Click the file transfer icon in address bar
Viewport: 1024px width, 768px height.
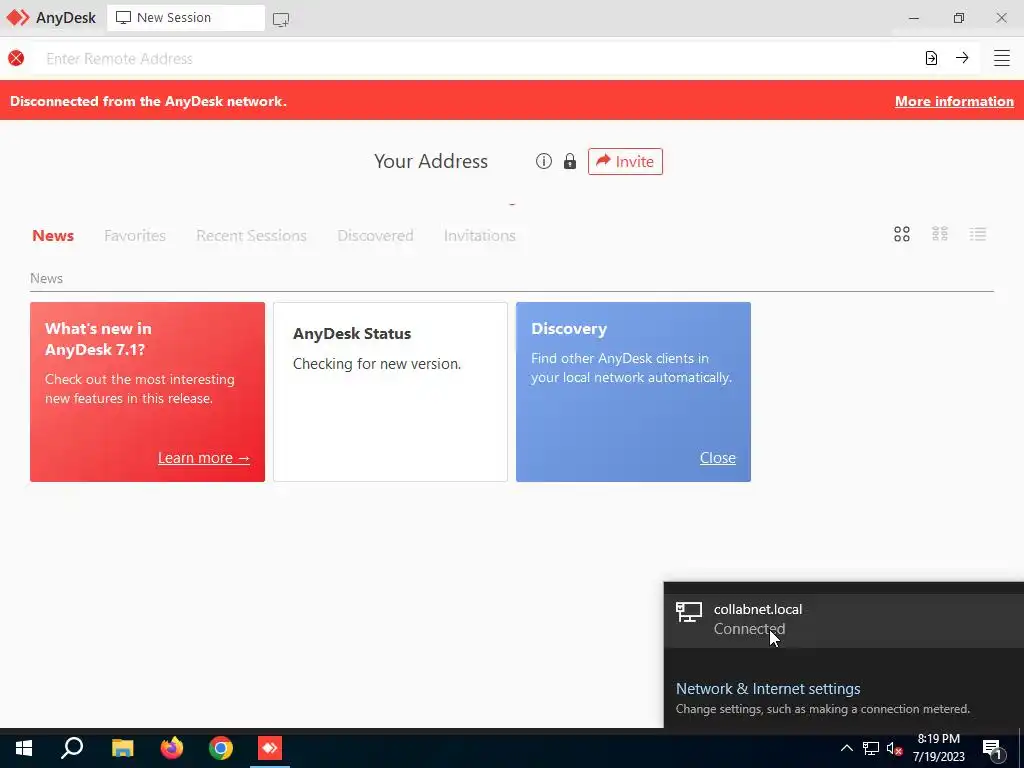(x=931, y=58)
